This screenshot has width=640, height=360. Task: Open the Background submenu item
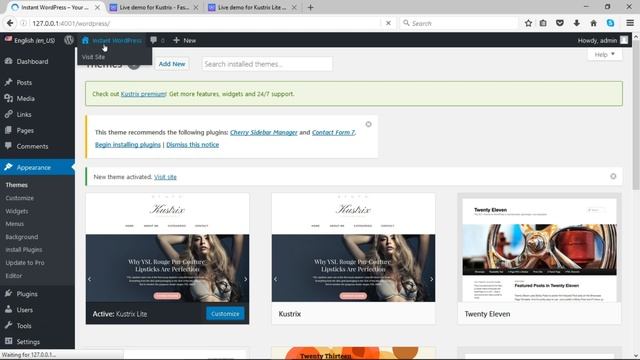point(22,237)
